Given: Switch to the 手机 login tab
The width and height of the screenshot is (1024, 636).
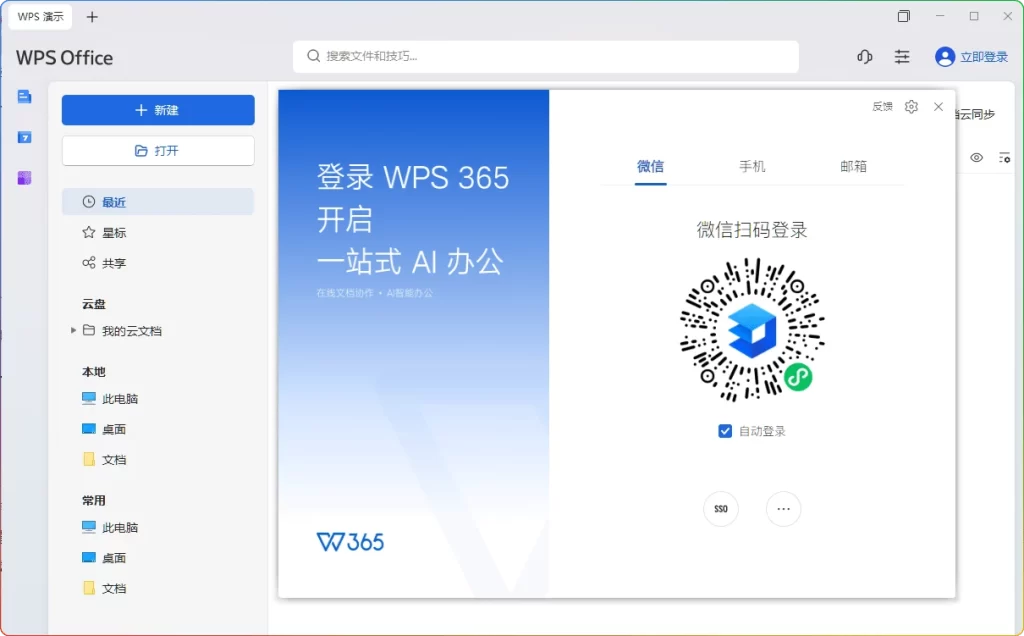Looking at the screenshot, I should tap(752, 167).
